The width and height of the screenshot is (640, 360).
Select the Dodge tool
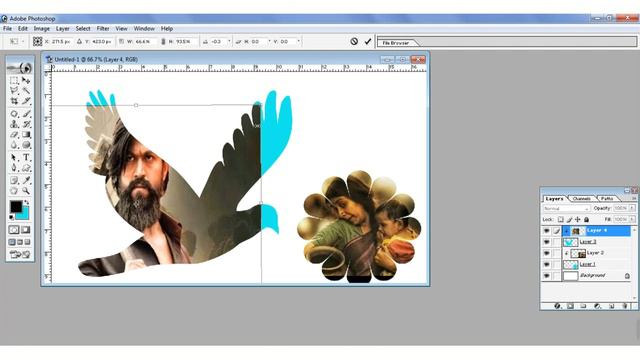[x=26, y=144]
